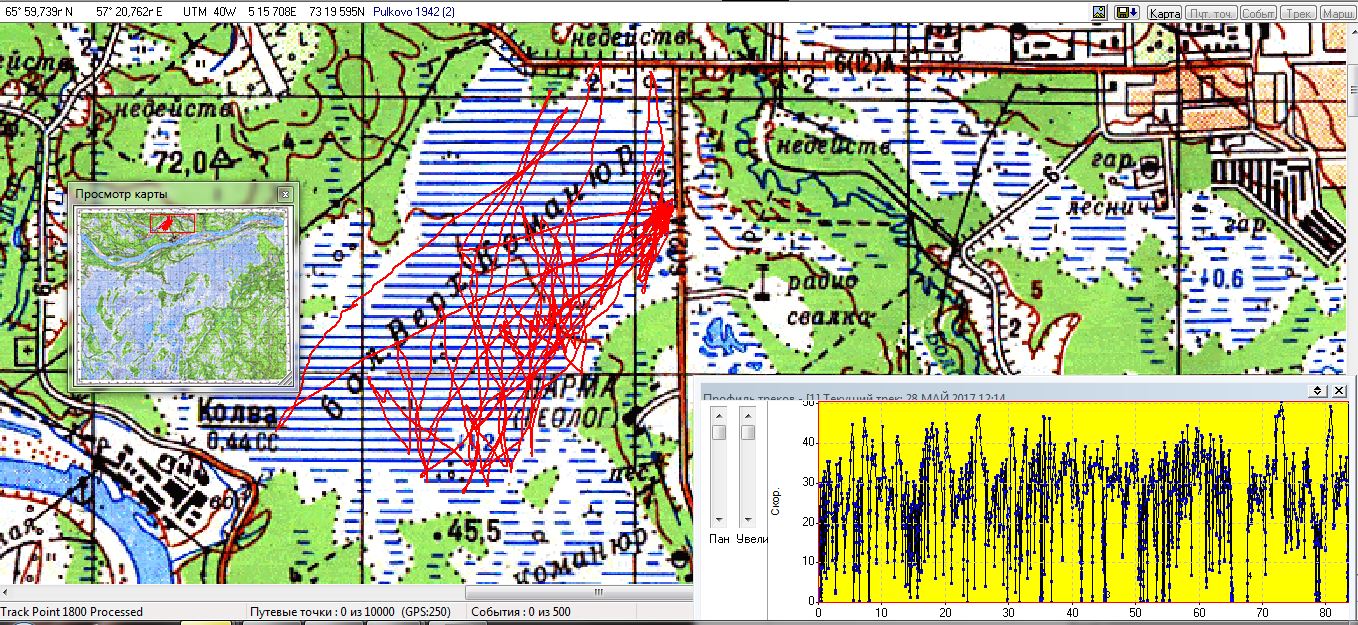Click the down arrow of the Увели scrollbar

[747, 521]
